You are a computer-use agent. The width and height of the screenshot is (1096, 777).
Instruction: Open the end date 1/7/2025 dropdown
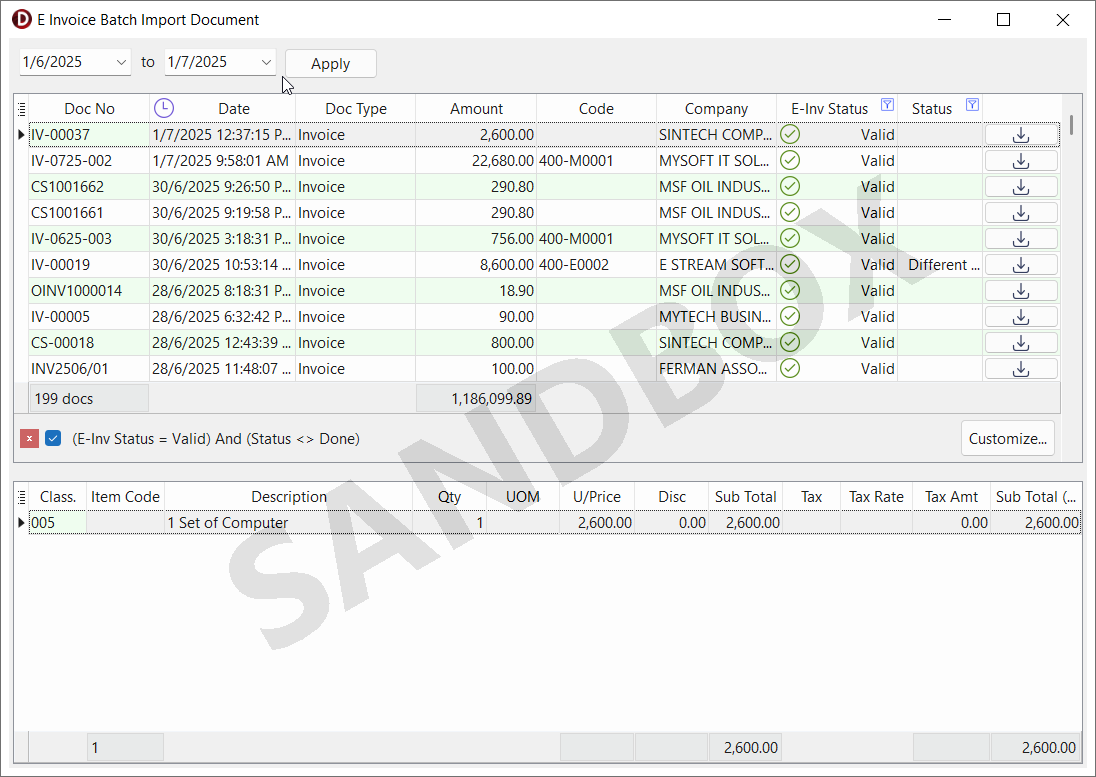click(x=266, y=62)
